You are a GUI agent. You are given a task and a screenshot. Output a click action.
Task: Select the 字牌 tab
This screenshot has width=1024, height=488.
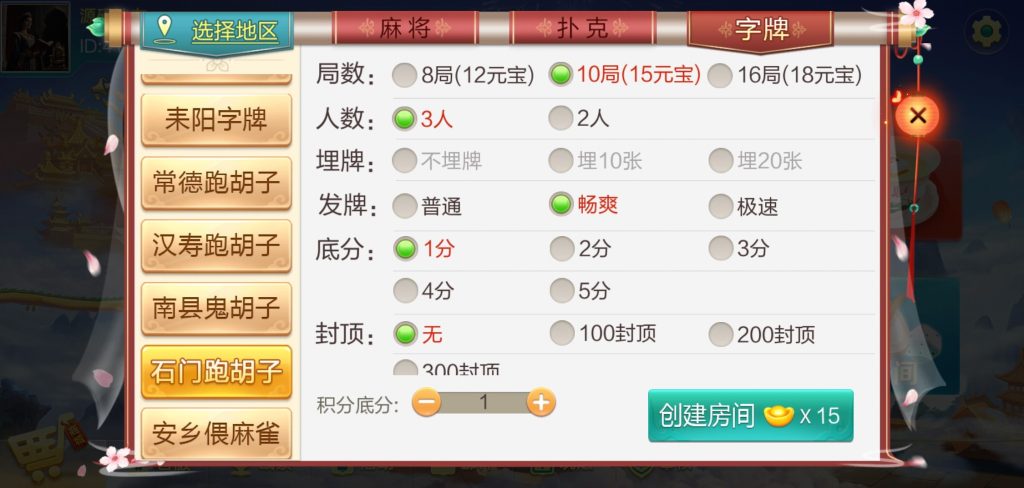coord(761,29)
